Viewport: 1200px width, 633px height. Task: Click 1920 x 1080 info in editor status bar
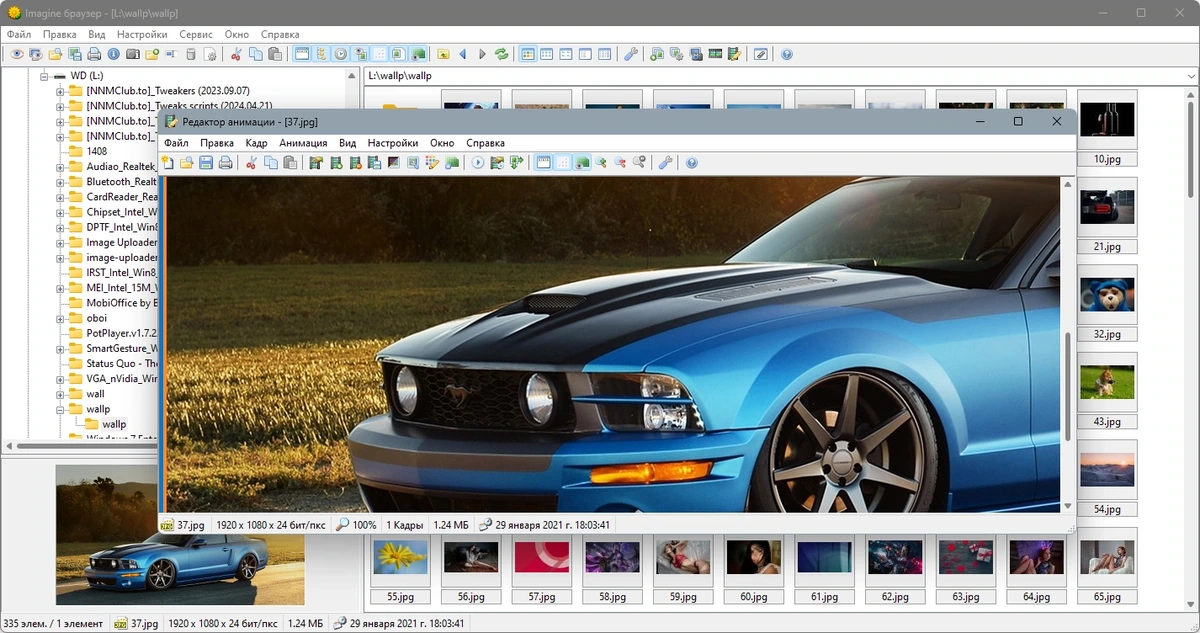tap(271, 525)
